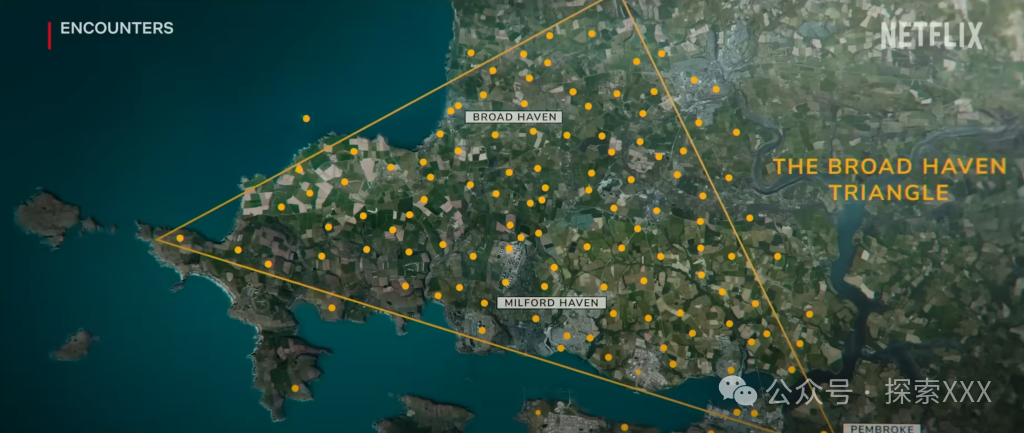Select the BROAD HAVEN map label
The image size is (1024, 433).
pos(513,117)
